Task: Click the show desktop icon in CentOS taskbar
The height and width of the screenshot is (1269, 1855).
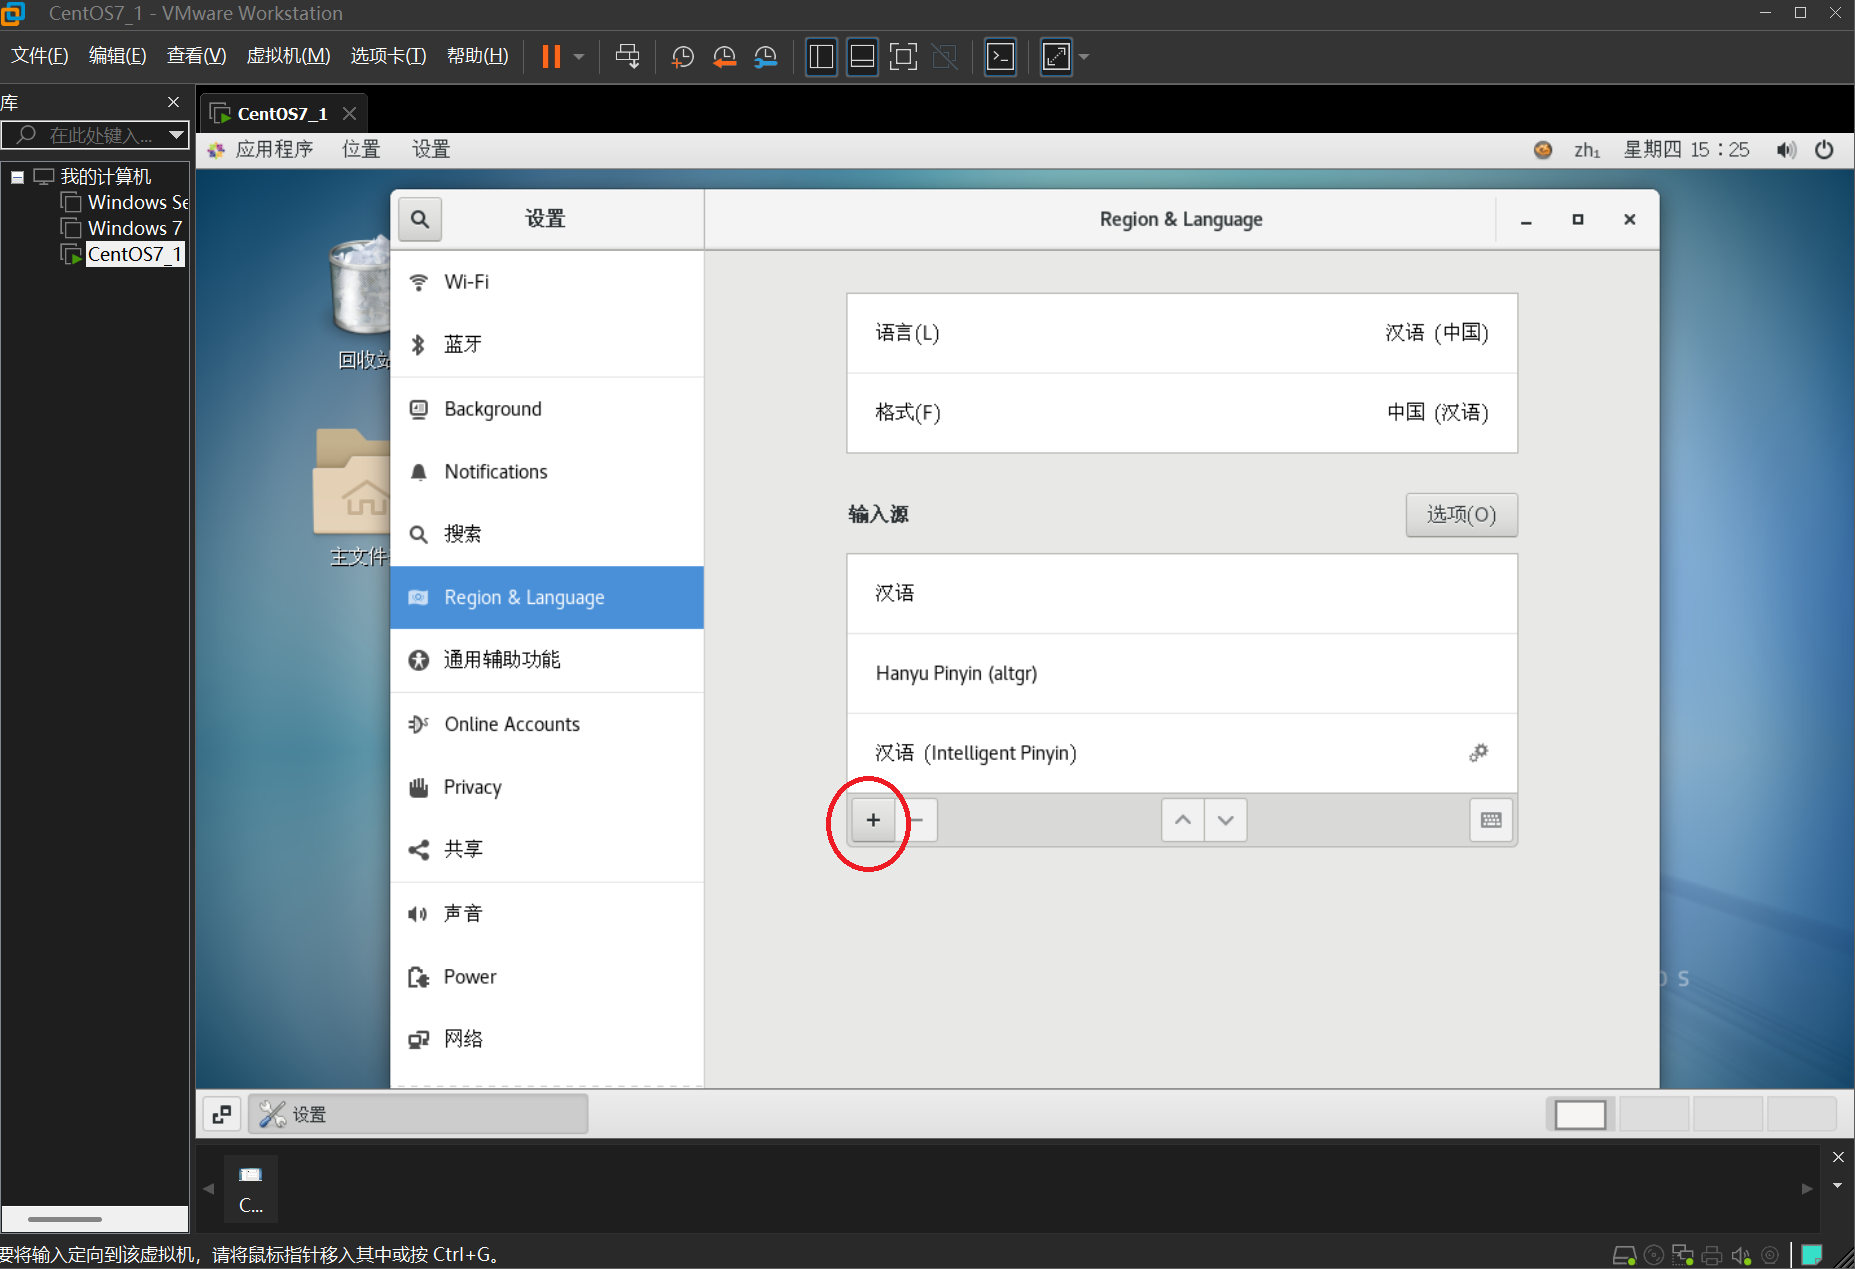Action: pos(222,1114)
